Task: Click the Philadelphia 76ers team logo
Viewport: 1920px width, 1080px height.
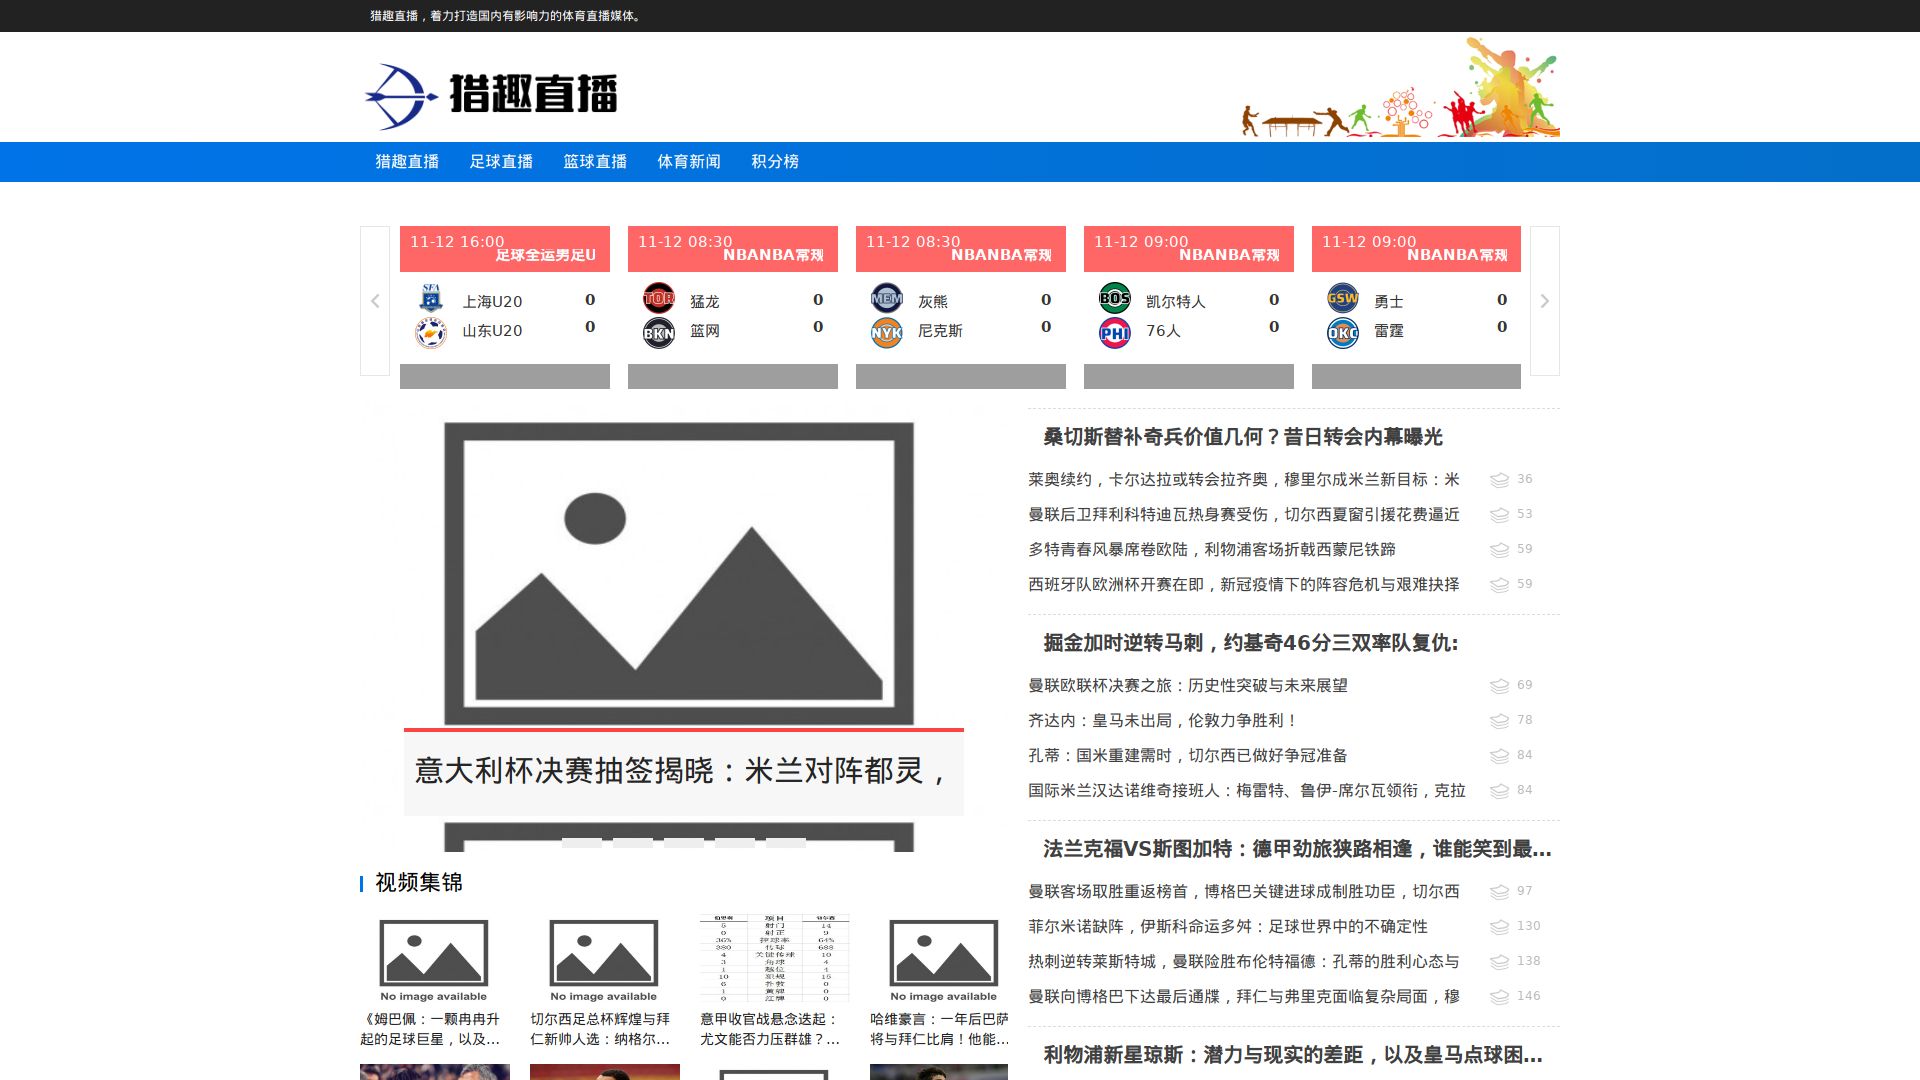Action: coord(1114,332)
